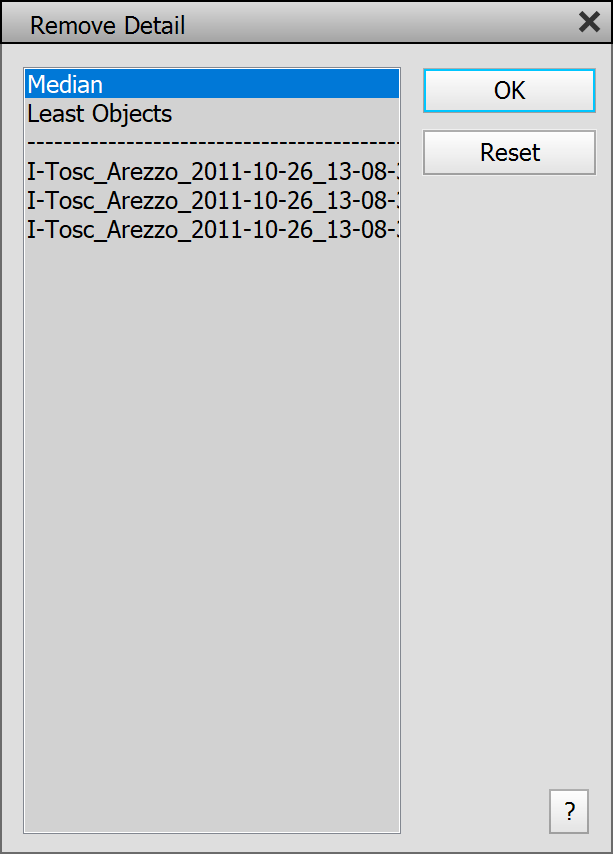
Task: Click the Remove Detail title text
Action: (x=108, y=25)
